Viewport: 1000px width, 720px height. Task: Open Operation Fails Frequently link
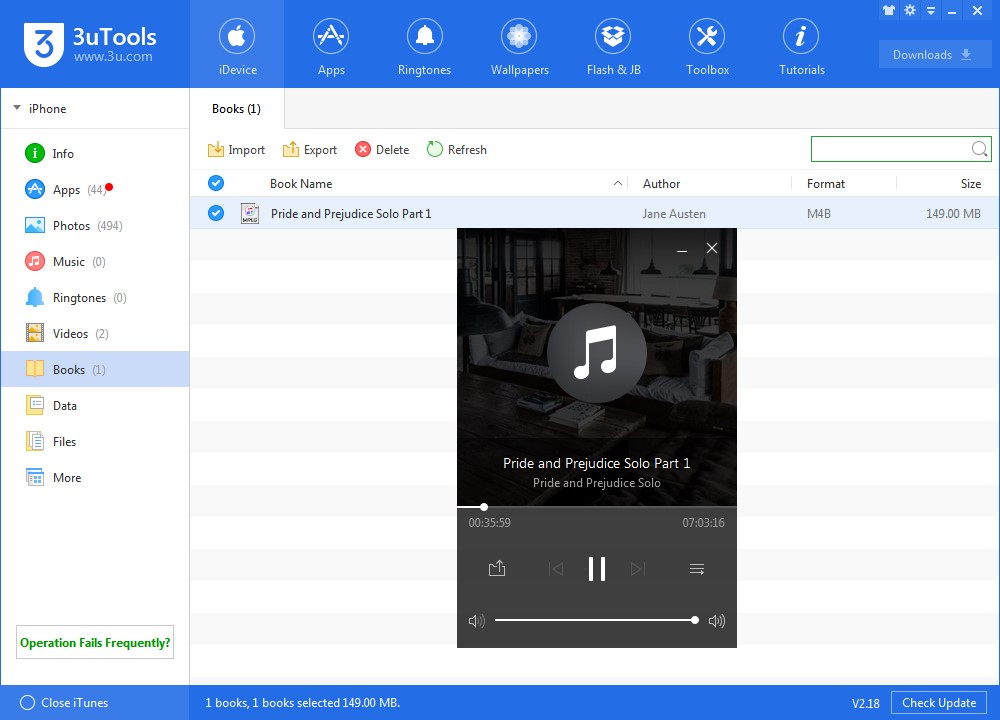[x=95, y=643]
